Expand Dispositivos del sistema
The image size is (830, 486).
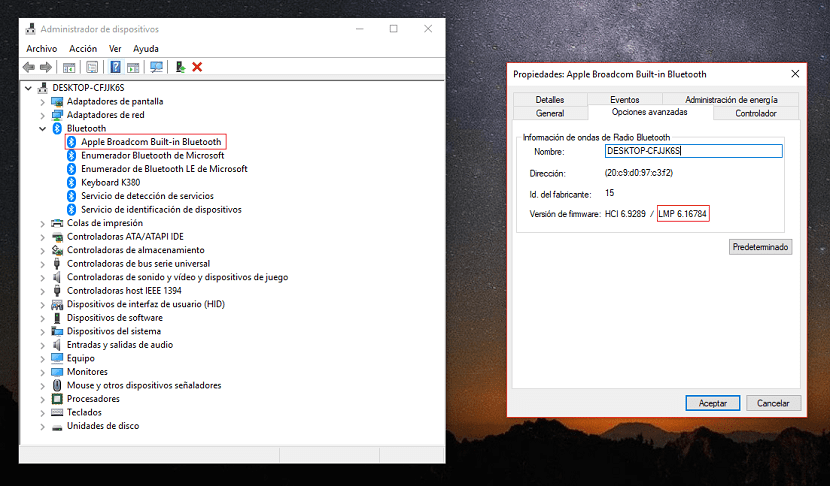[42, 332]
